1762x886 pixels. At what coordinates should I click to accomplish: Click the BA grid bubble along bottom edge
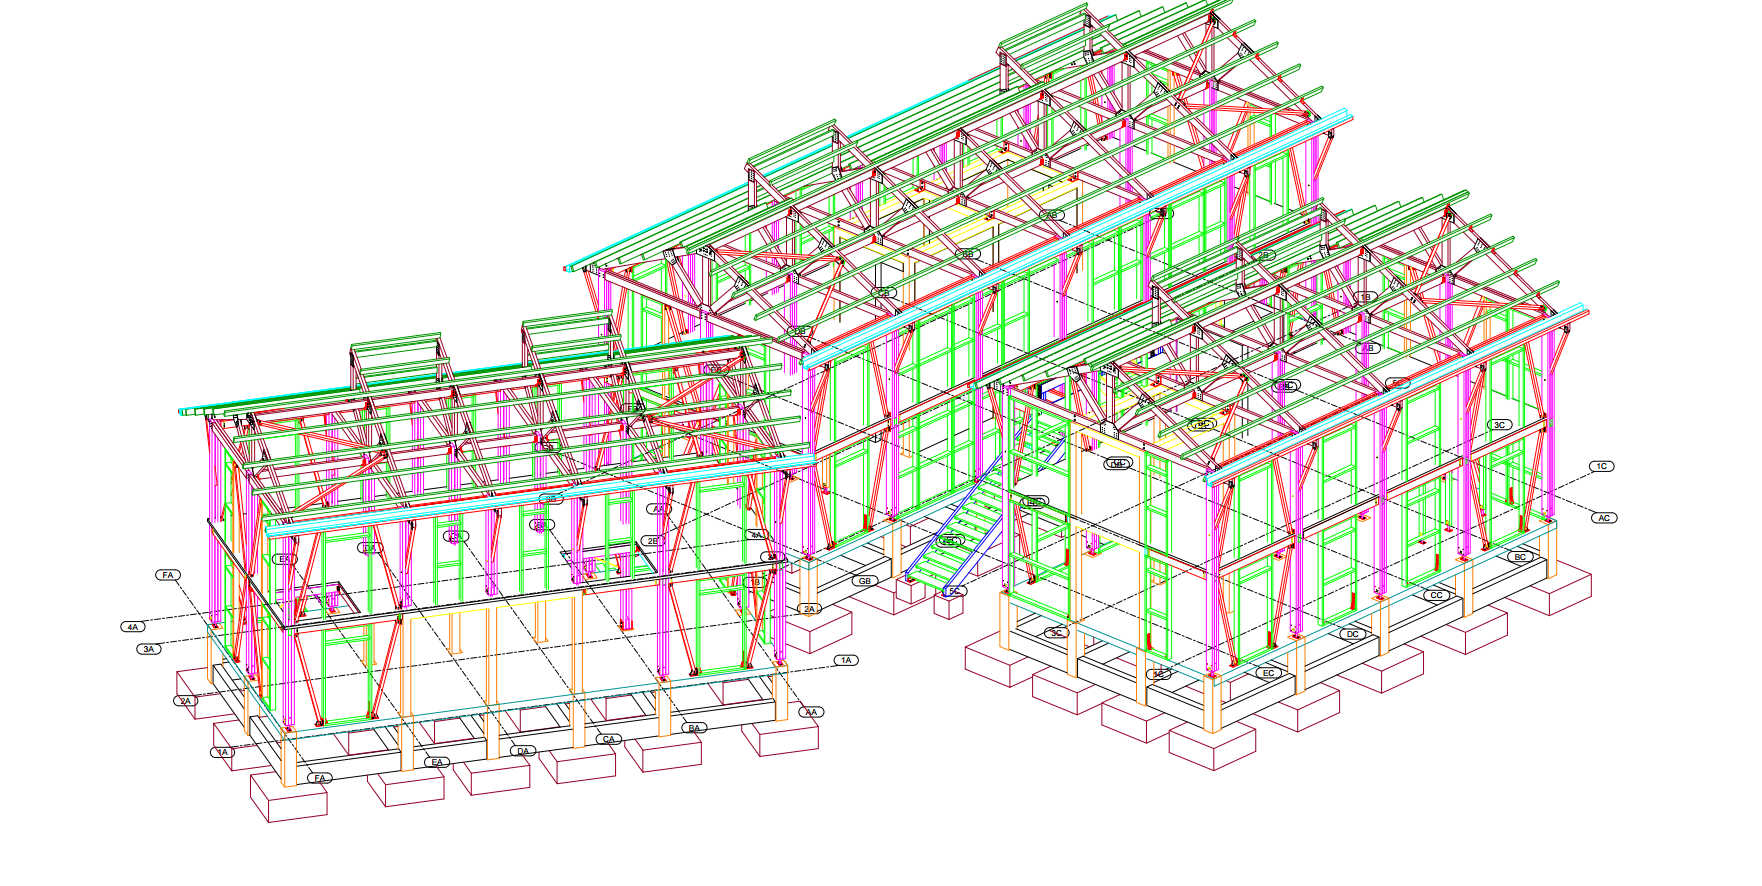(695, 728)
